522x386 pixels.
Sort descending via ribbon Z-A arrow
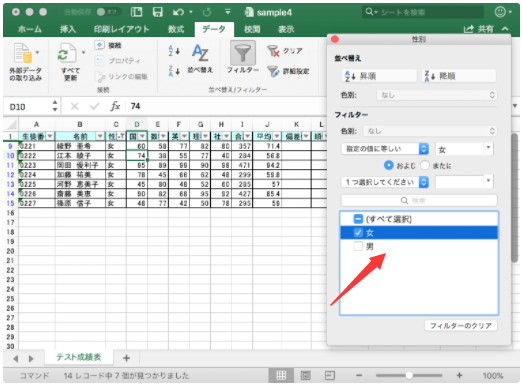click(174, 71)
